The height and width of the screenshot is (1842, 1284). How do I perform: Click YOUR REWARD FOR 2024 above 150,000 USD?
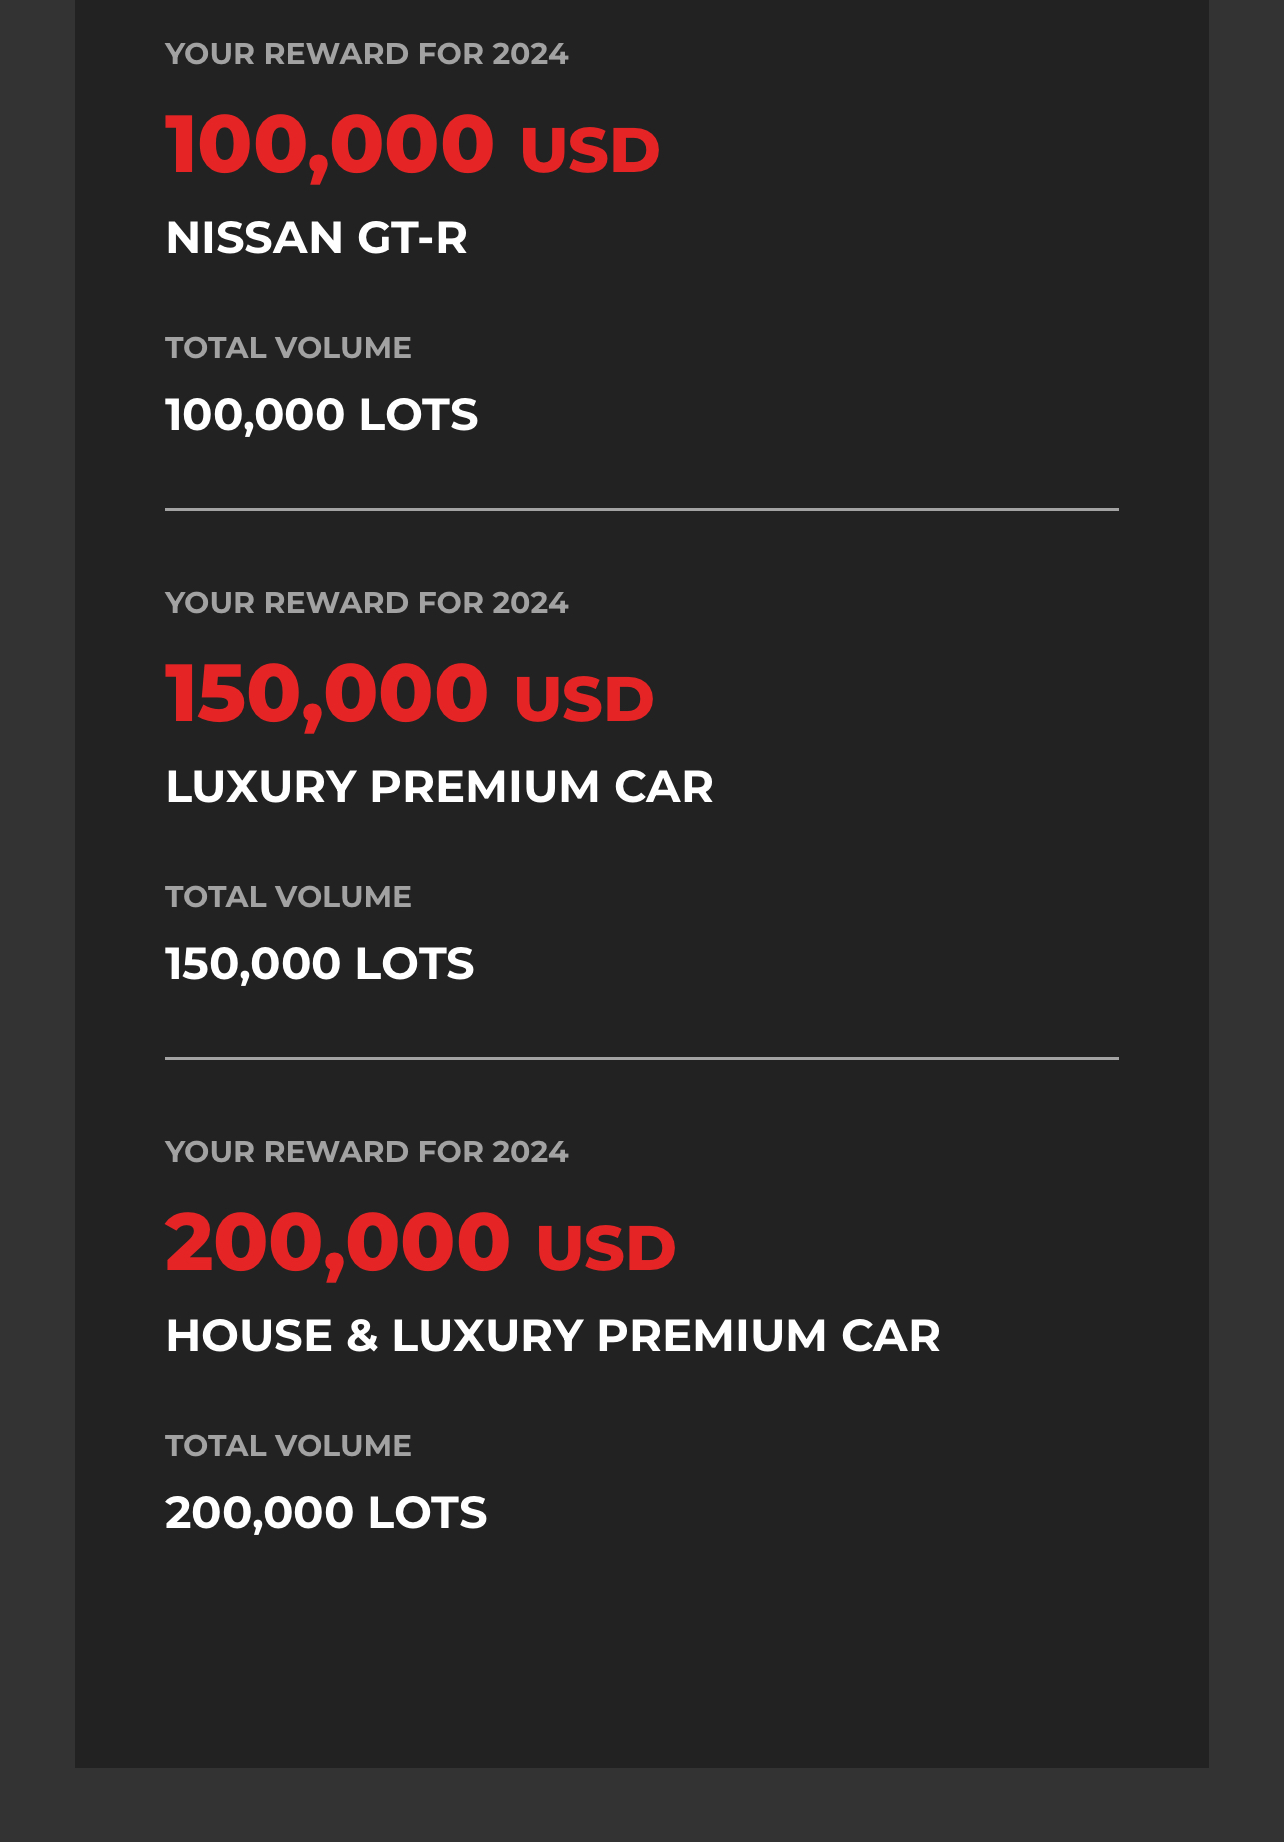[x=367, y=603]
